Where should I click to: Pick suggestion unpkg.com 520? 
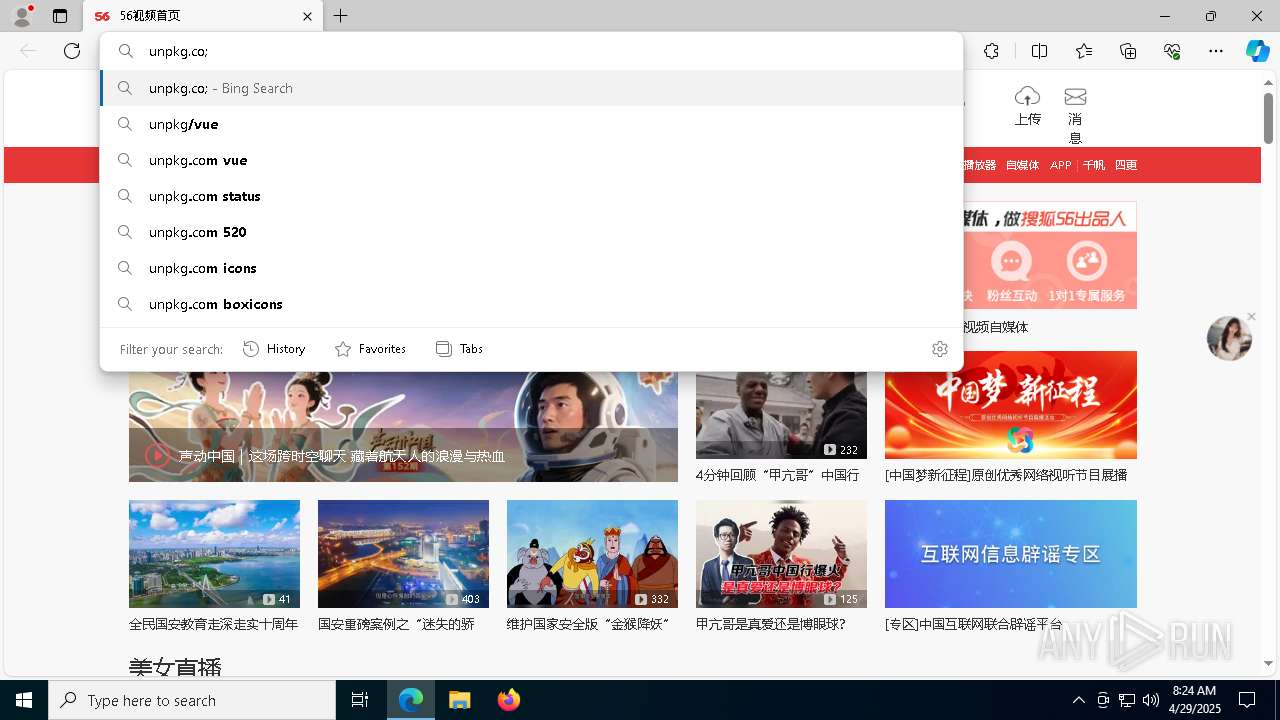(x=532, y=232)
